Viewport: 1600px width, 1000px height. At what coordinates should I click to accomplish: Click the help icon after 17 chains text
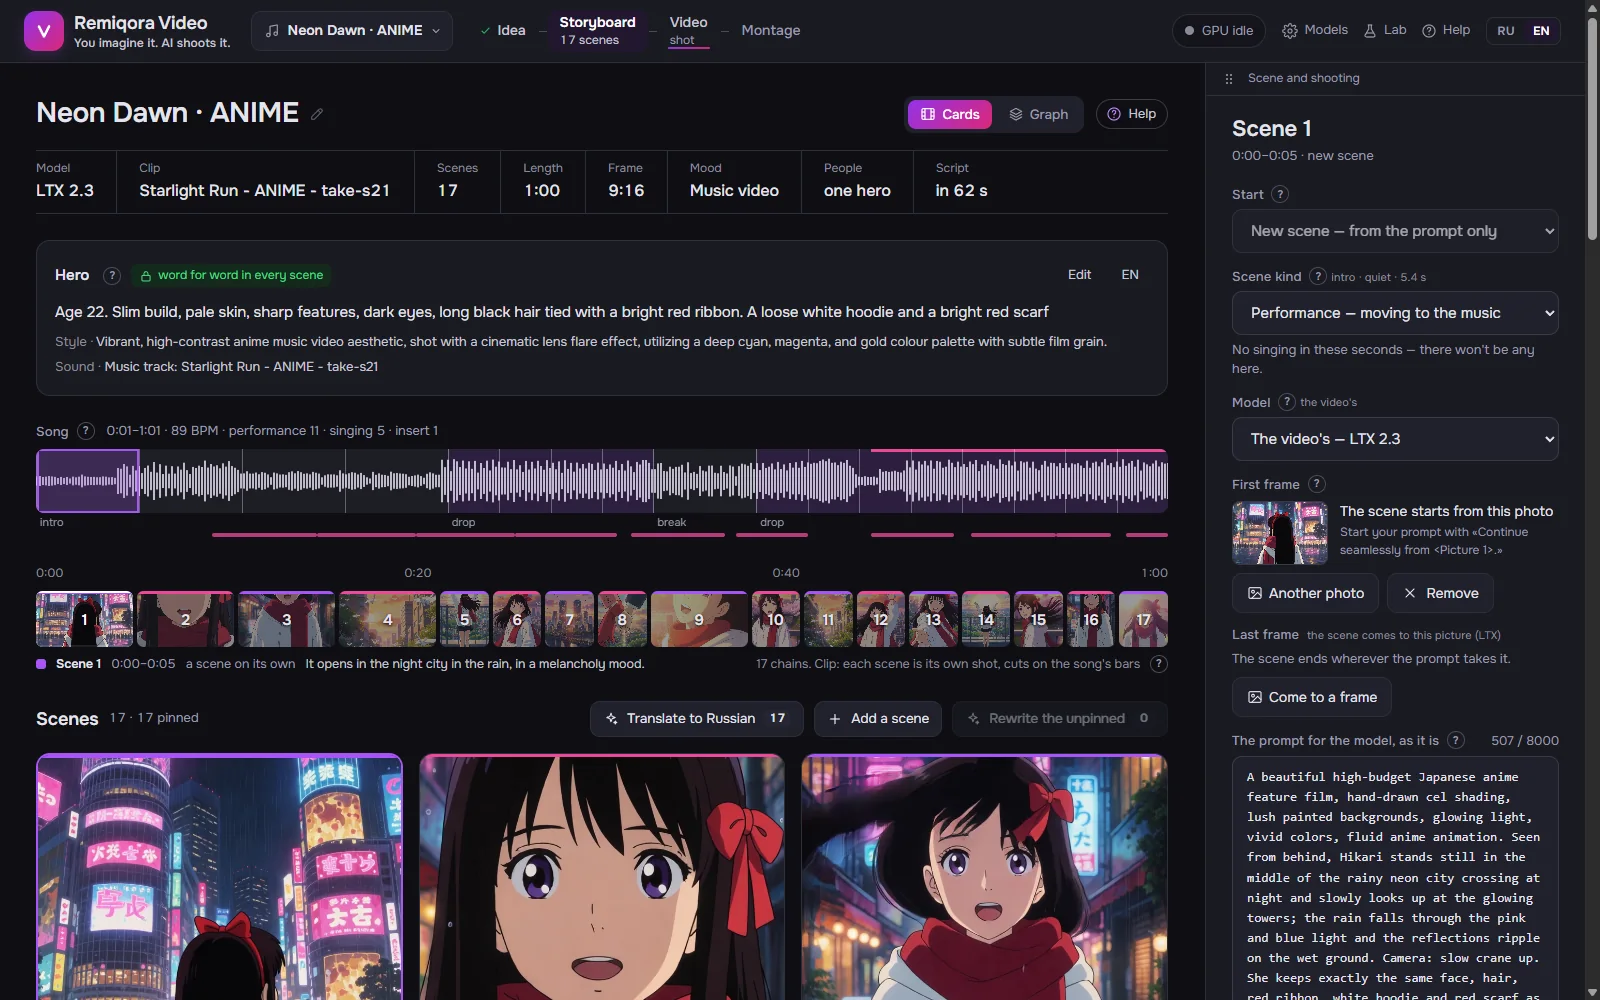click(x=1158, y=664)
